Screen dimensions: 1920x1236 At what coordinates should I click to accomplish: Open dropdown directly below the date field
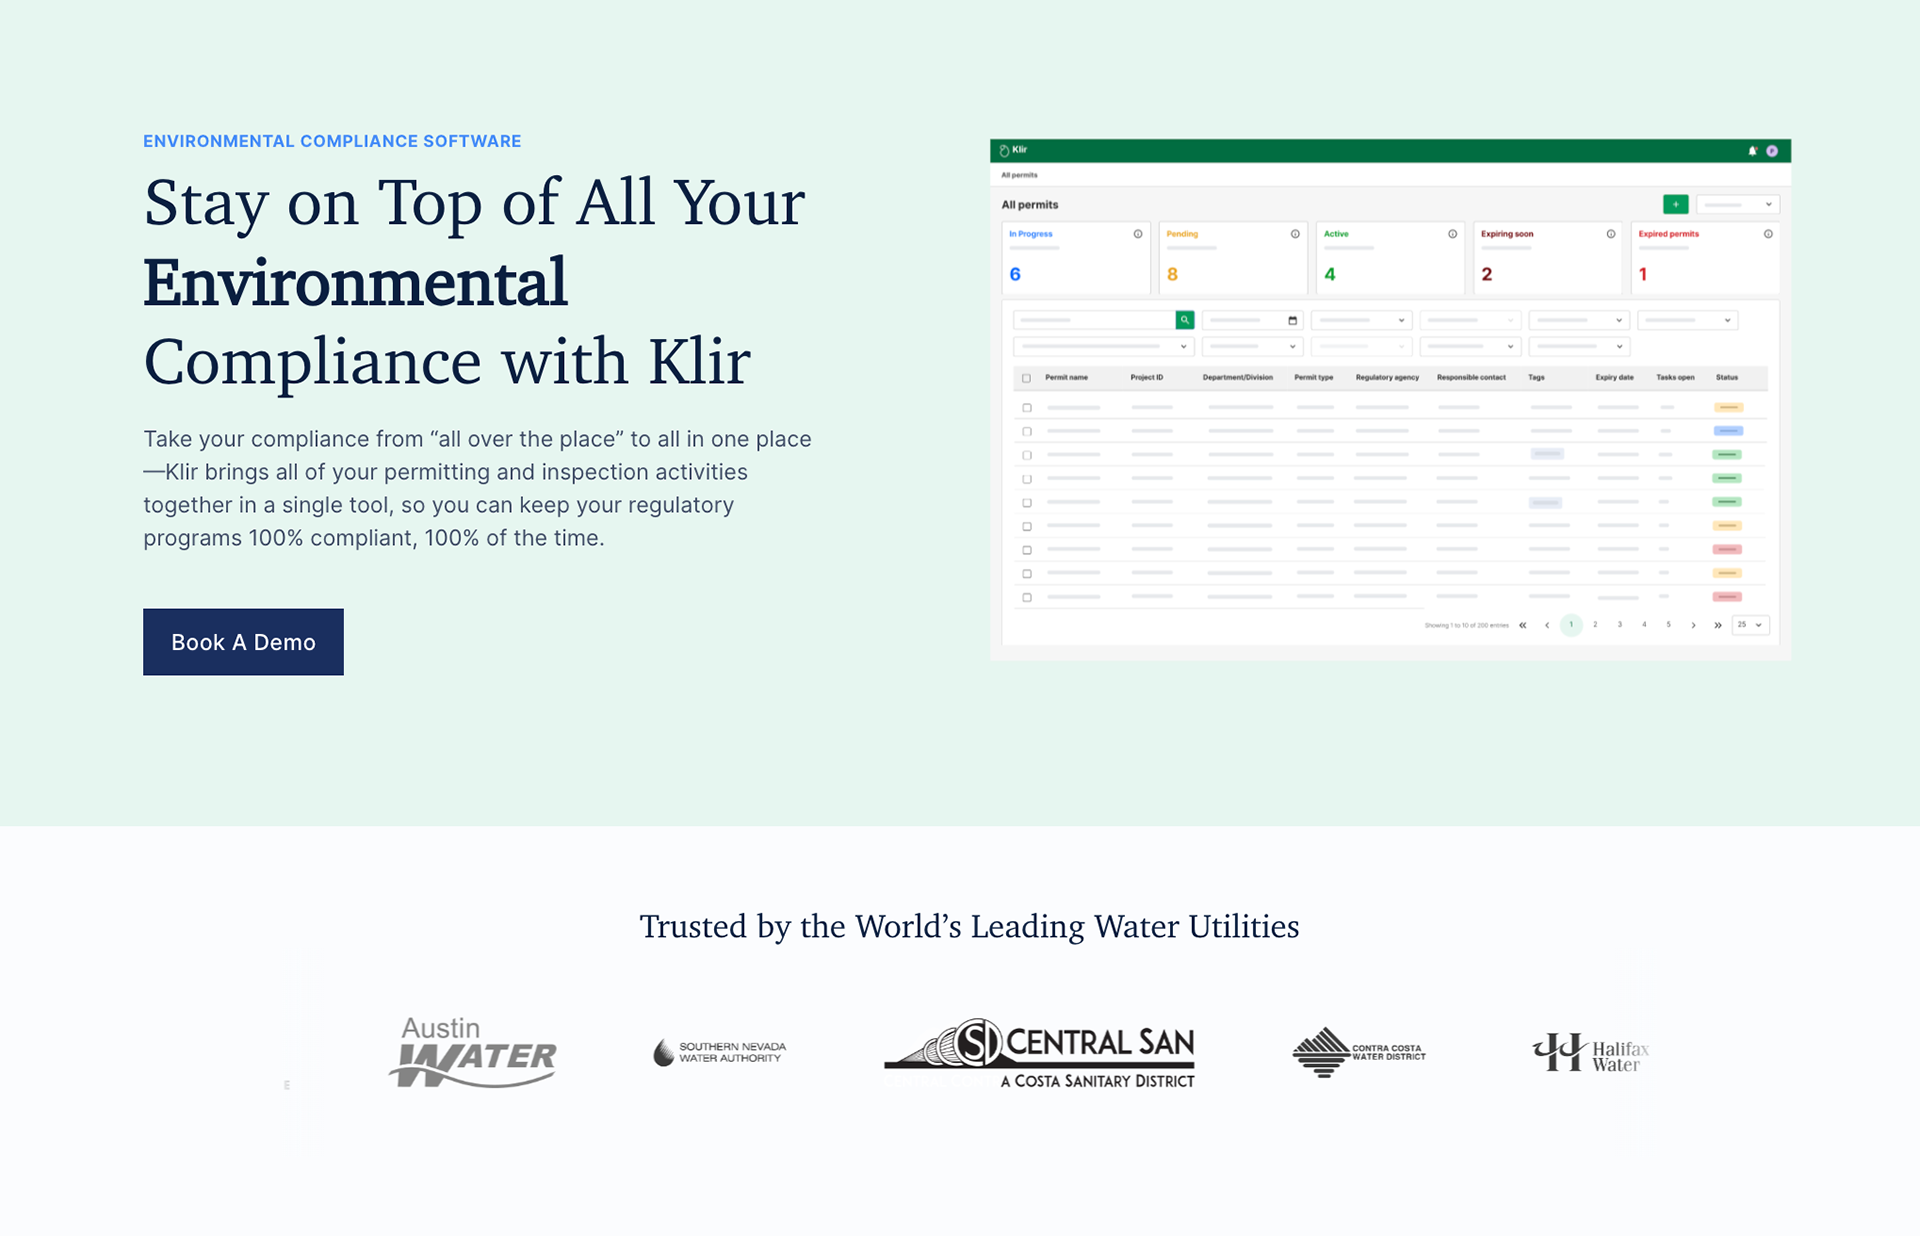[1252, 346]
